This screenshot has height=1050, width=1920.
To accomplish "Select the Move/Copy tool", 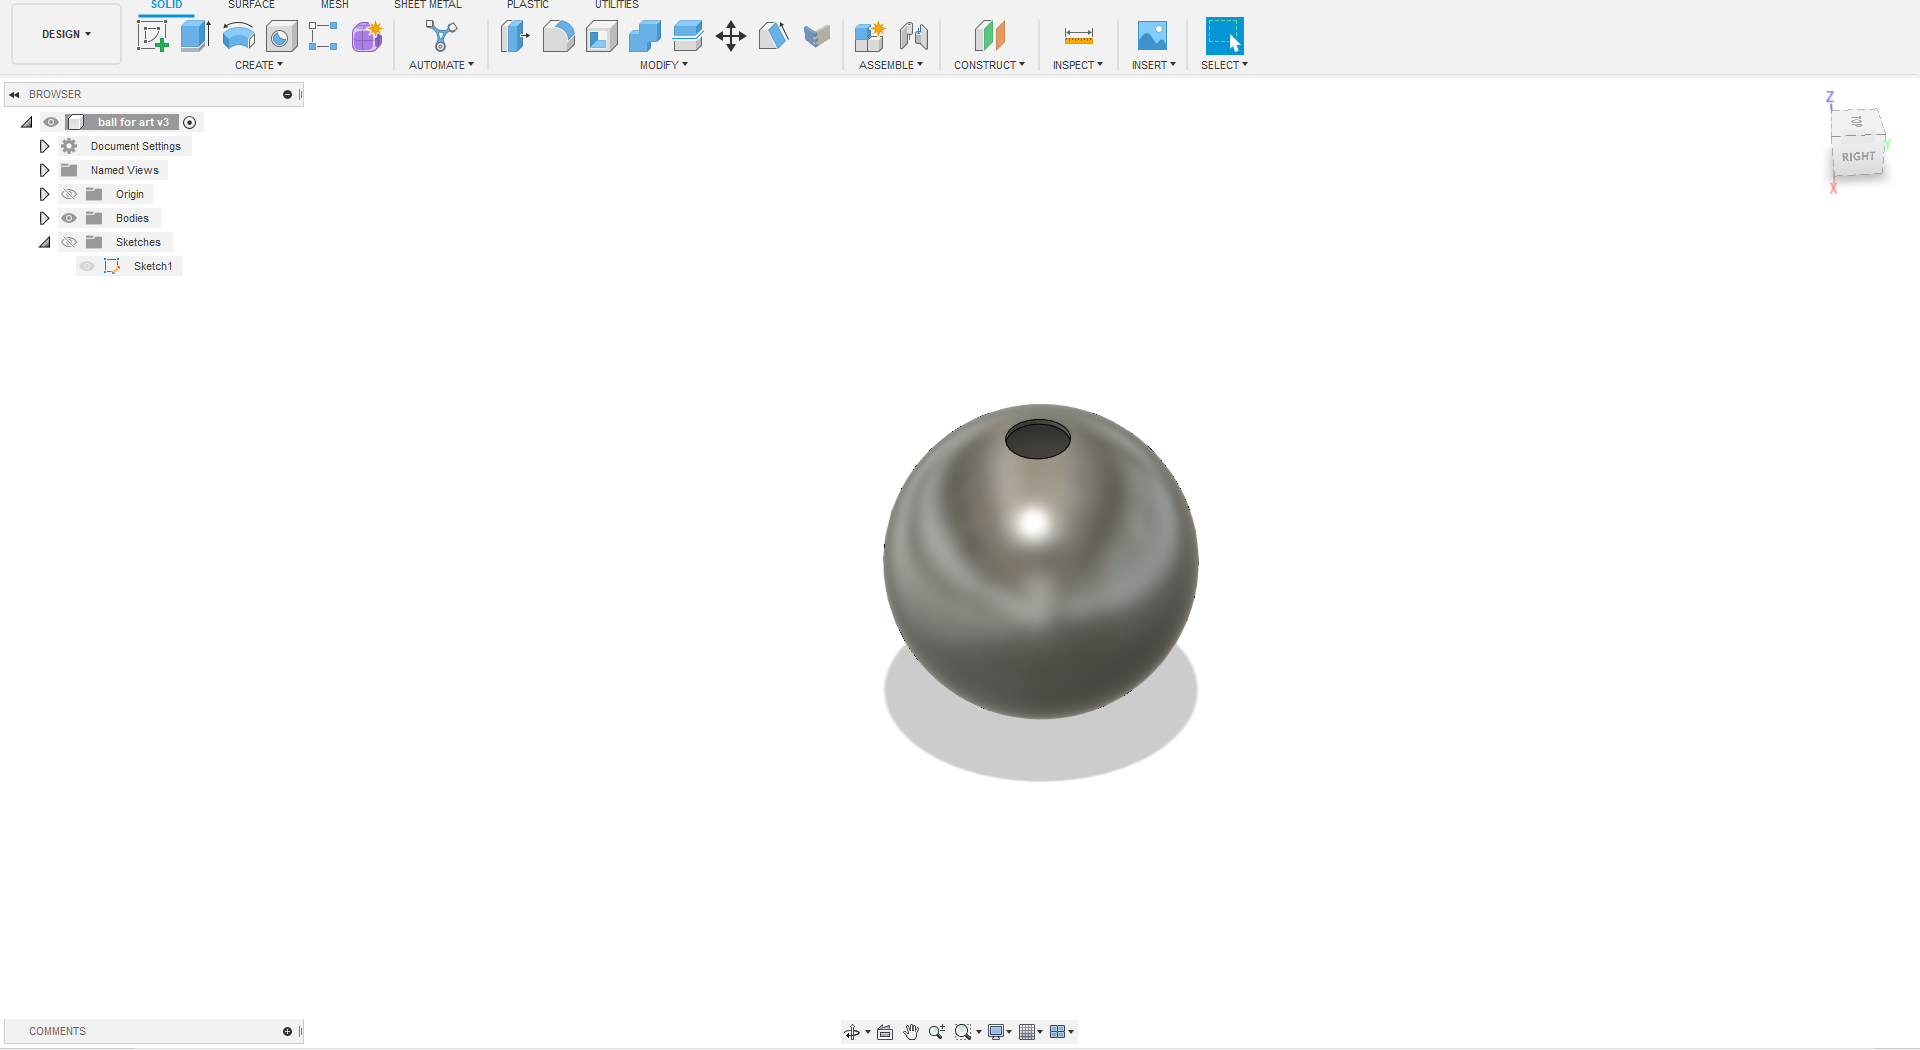I will click(731, 37).
